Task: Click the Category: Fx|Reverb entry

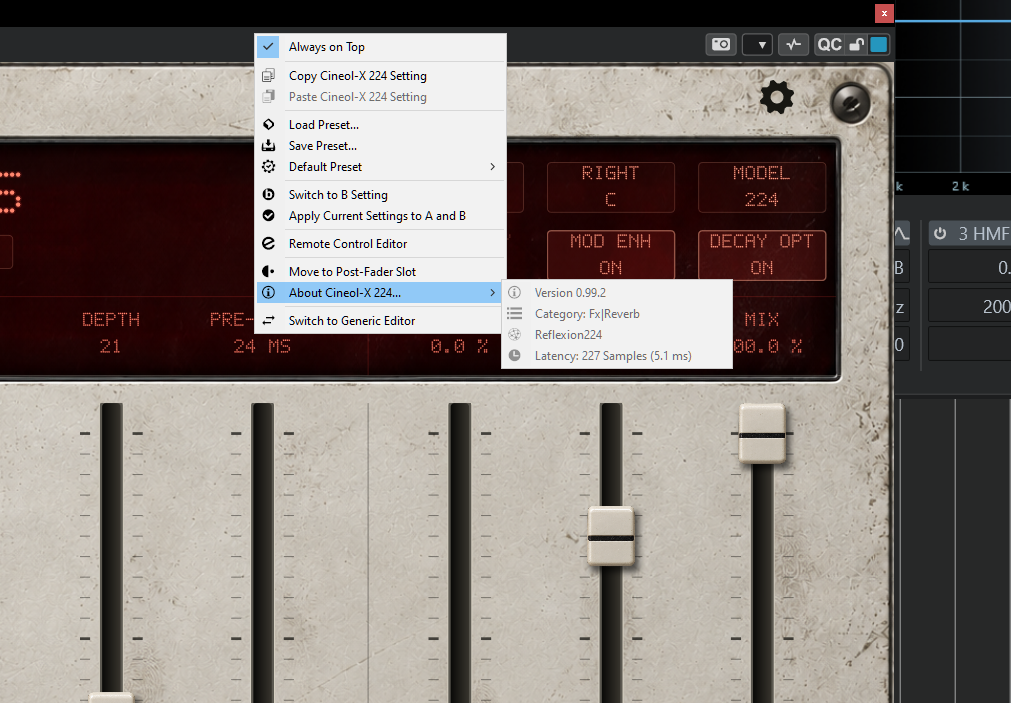Action: (x=617, y=314)
